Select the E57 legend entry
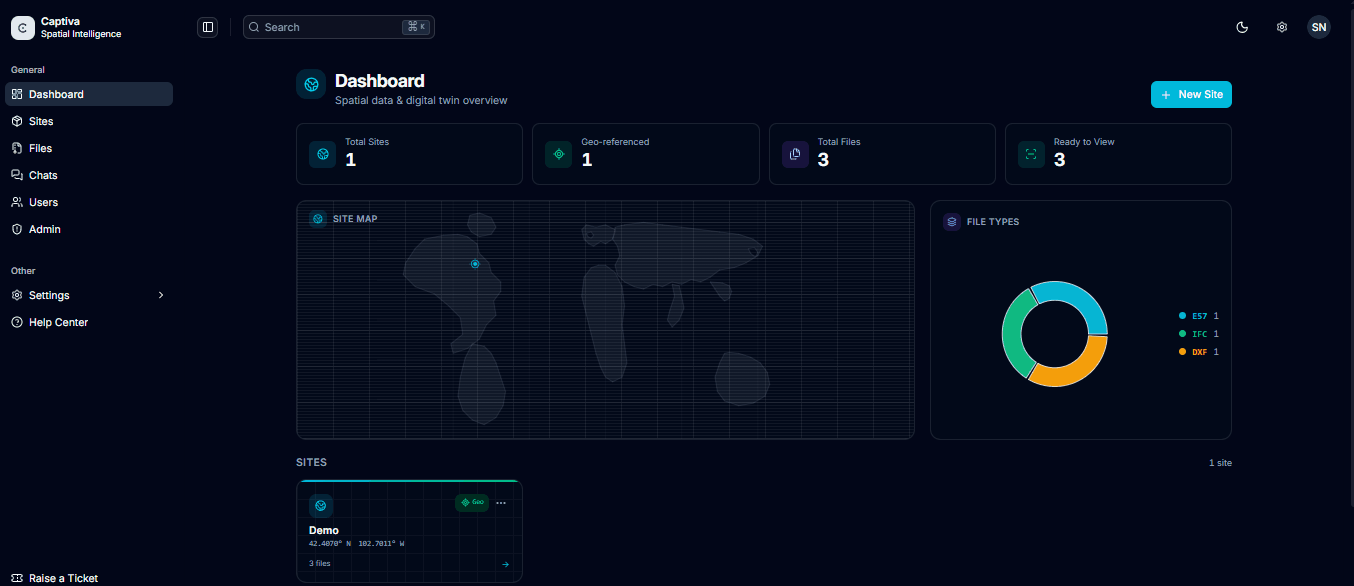Viewport: 1354px width, 586px height. pos(1198,316)
